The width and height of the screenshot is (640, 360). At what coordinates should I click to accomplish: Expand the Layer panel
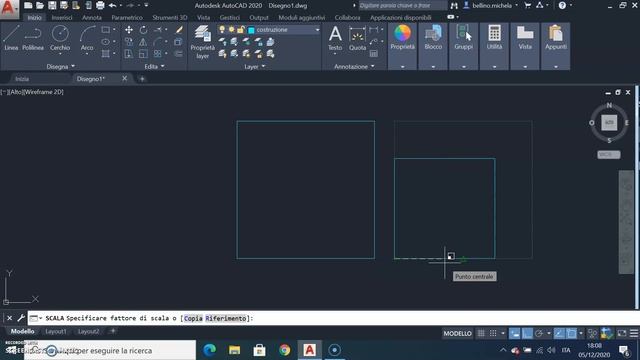click(x=255, y=66)
